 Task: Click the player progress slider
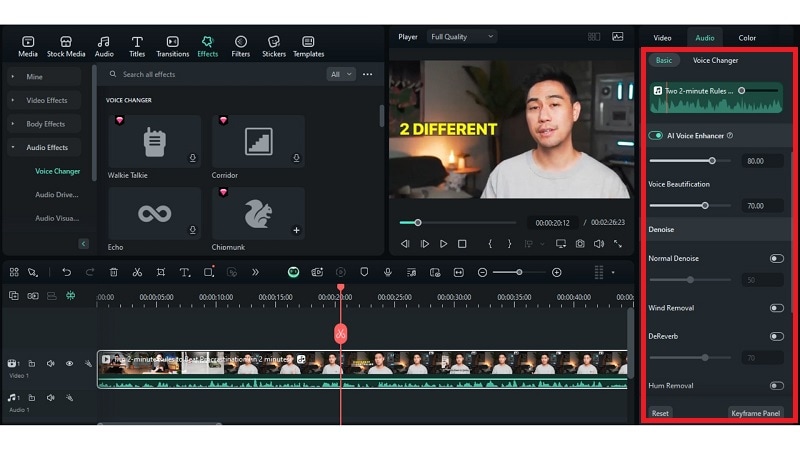pos(458,223)
